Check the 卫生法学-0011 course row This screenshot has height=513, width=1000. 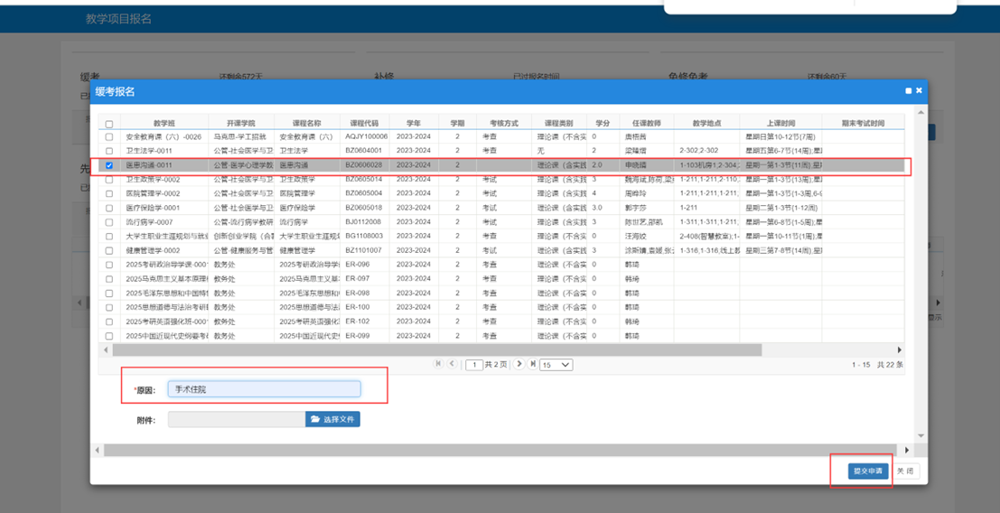tap(109, 150)
